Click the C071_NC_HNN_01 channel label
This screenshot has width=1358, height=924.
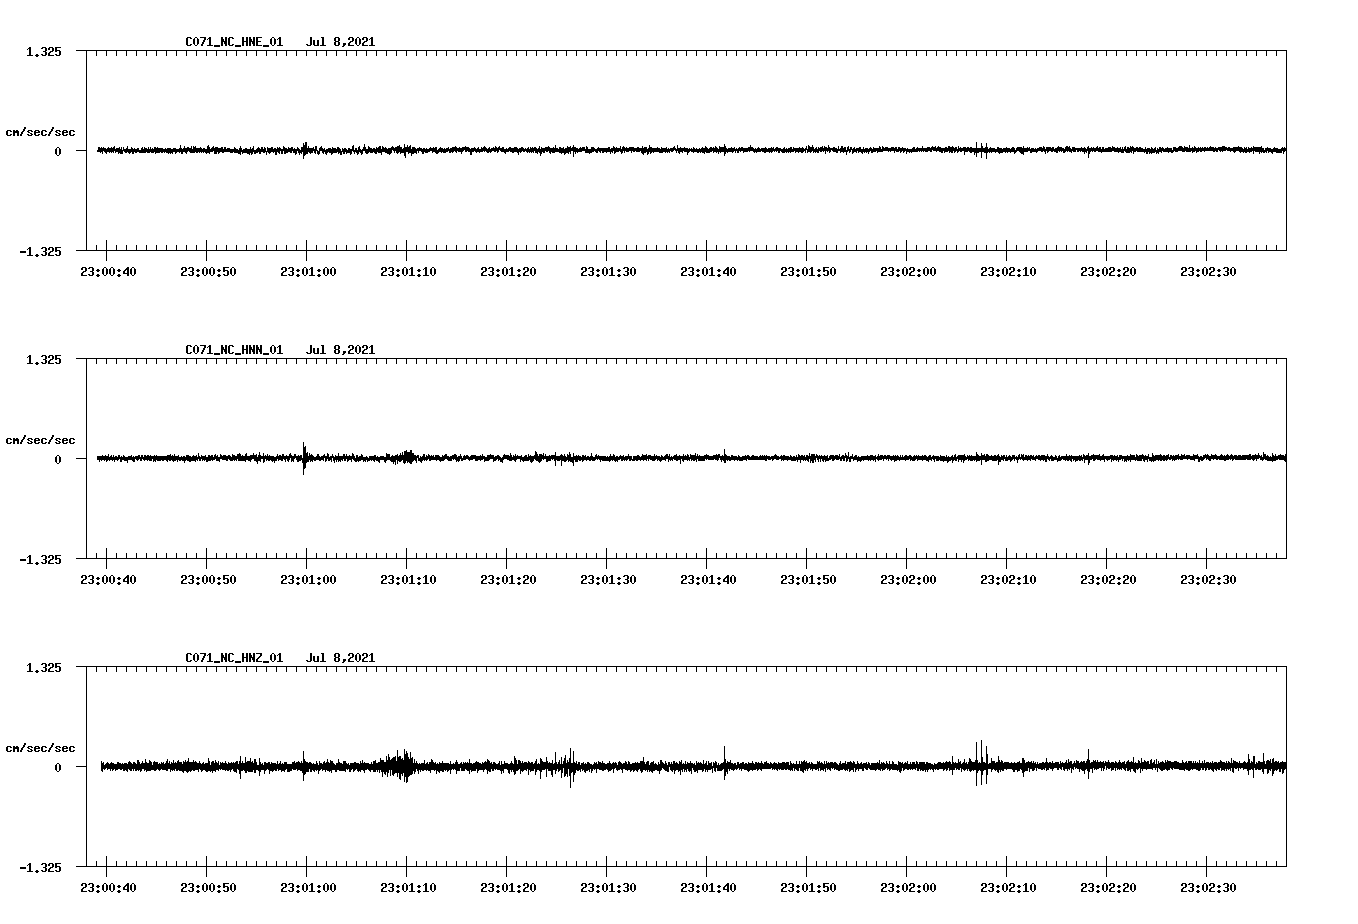(x=232, y=350)
